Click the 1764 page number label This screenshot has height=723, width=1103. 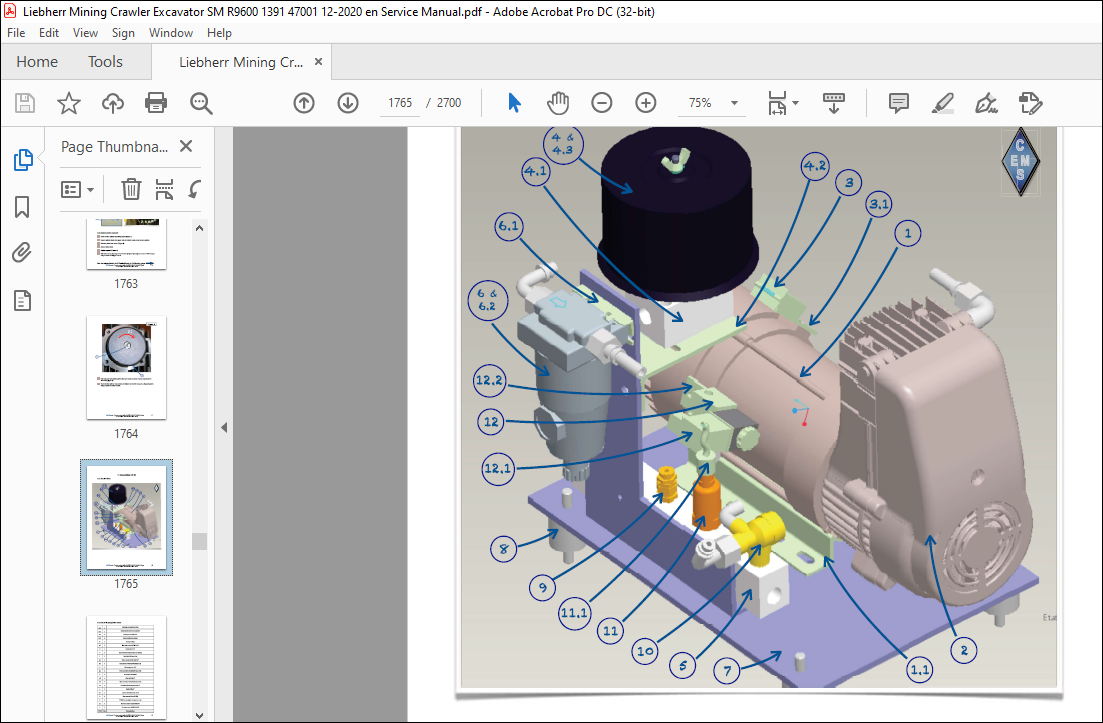[x=126, y=434]
